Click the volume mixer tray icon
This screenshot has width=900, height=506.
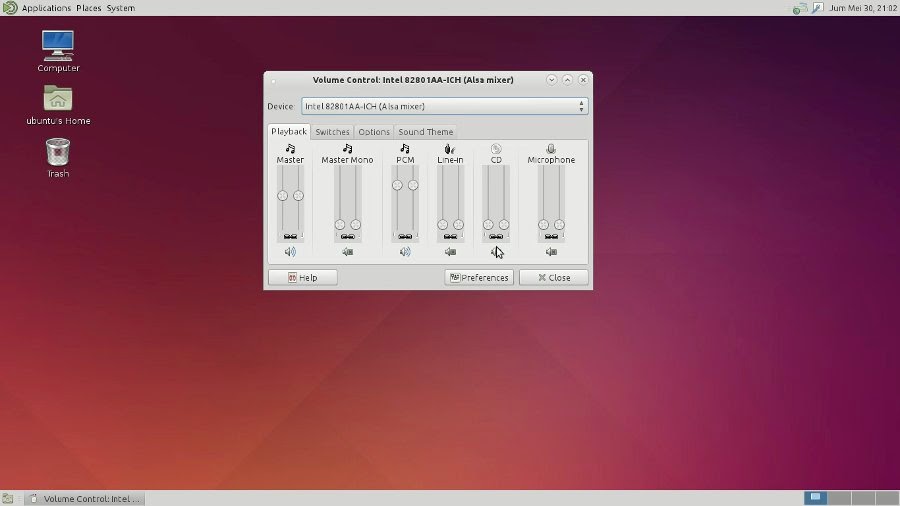[817, 8]
